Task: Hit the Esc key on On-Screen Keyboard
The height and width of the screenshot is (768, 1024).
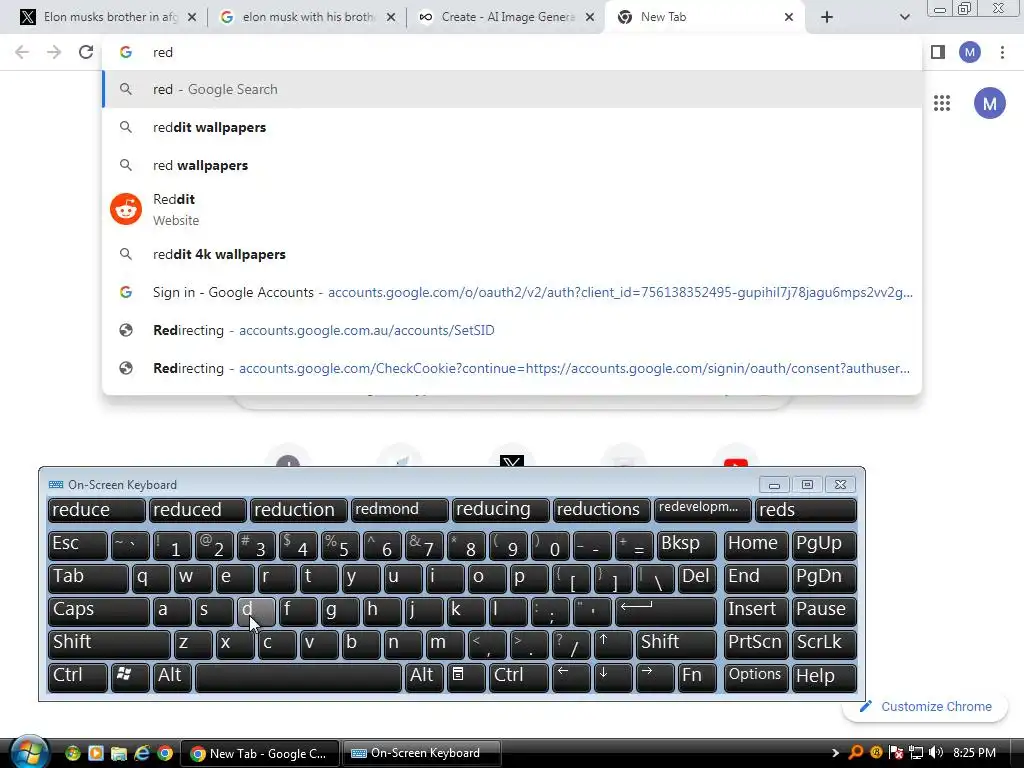Action: (x=78, y=545)
